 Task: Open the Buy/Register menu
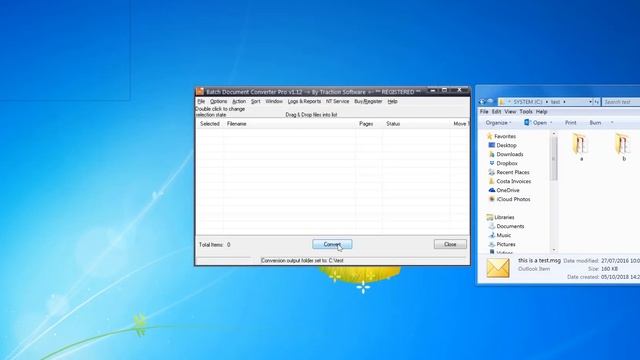click(368, 101)
